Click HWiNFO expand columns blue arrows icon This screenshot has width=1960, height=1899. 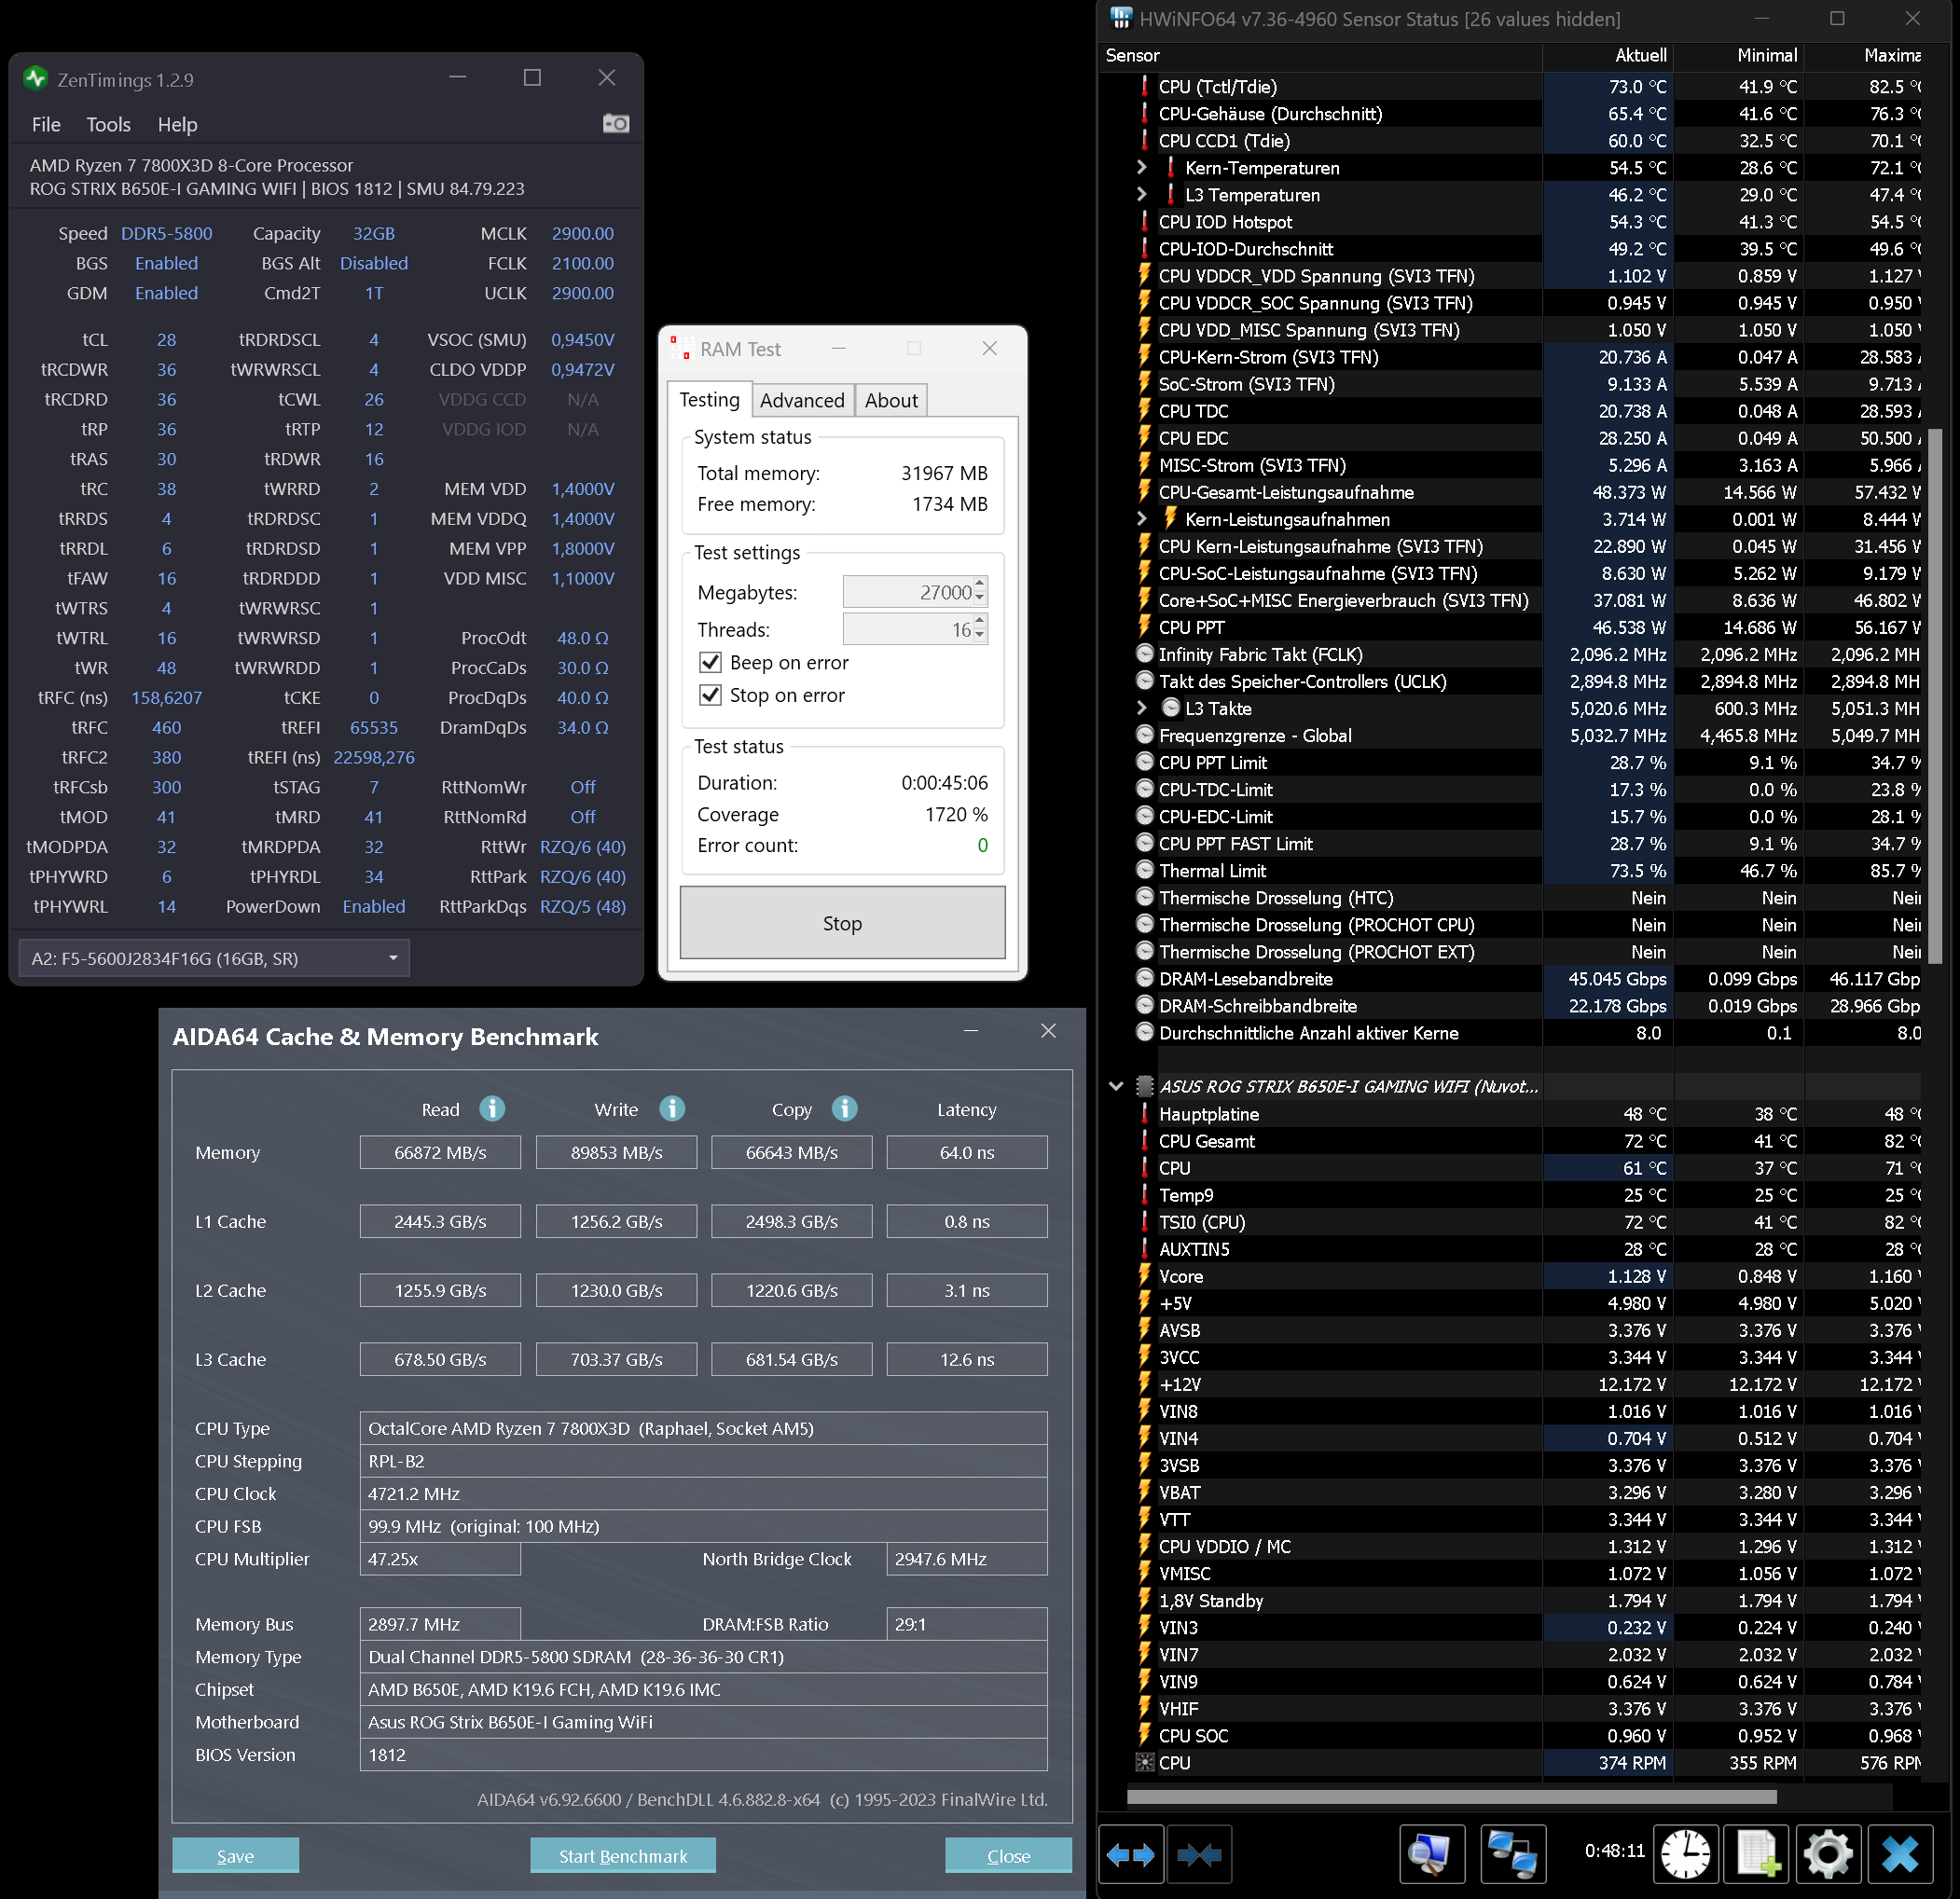[1131, 1855]
